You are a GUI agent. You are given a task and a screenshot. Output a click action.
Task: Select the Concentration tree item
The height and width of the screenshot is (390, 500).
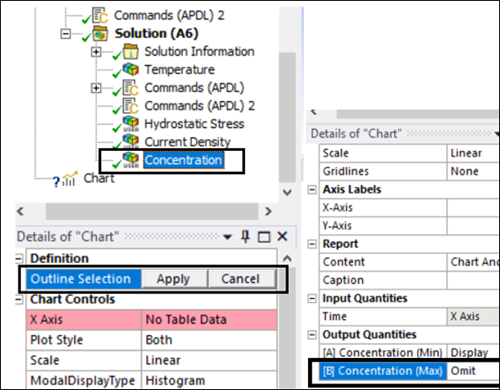(x=183, y=160)
